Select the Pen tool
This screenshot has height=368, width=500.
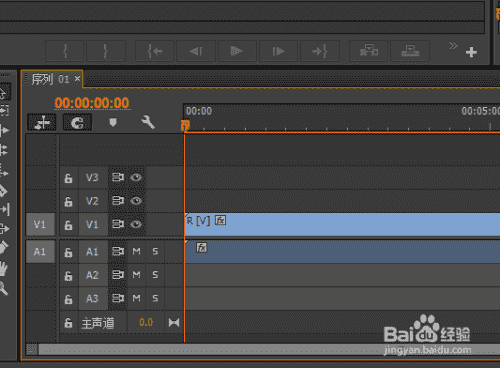click(x=3, y=248)
